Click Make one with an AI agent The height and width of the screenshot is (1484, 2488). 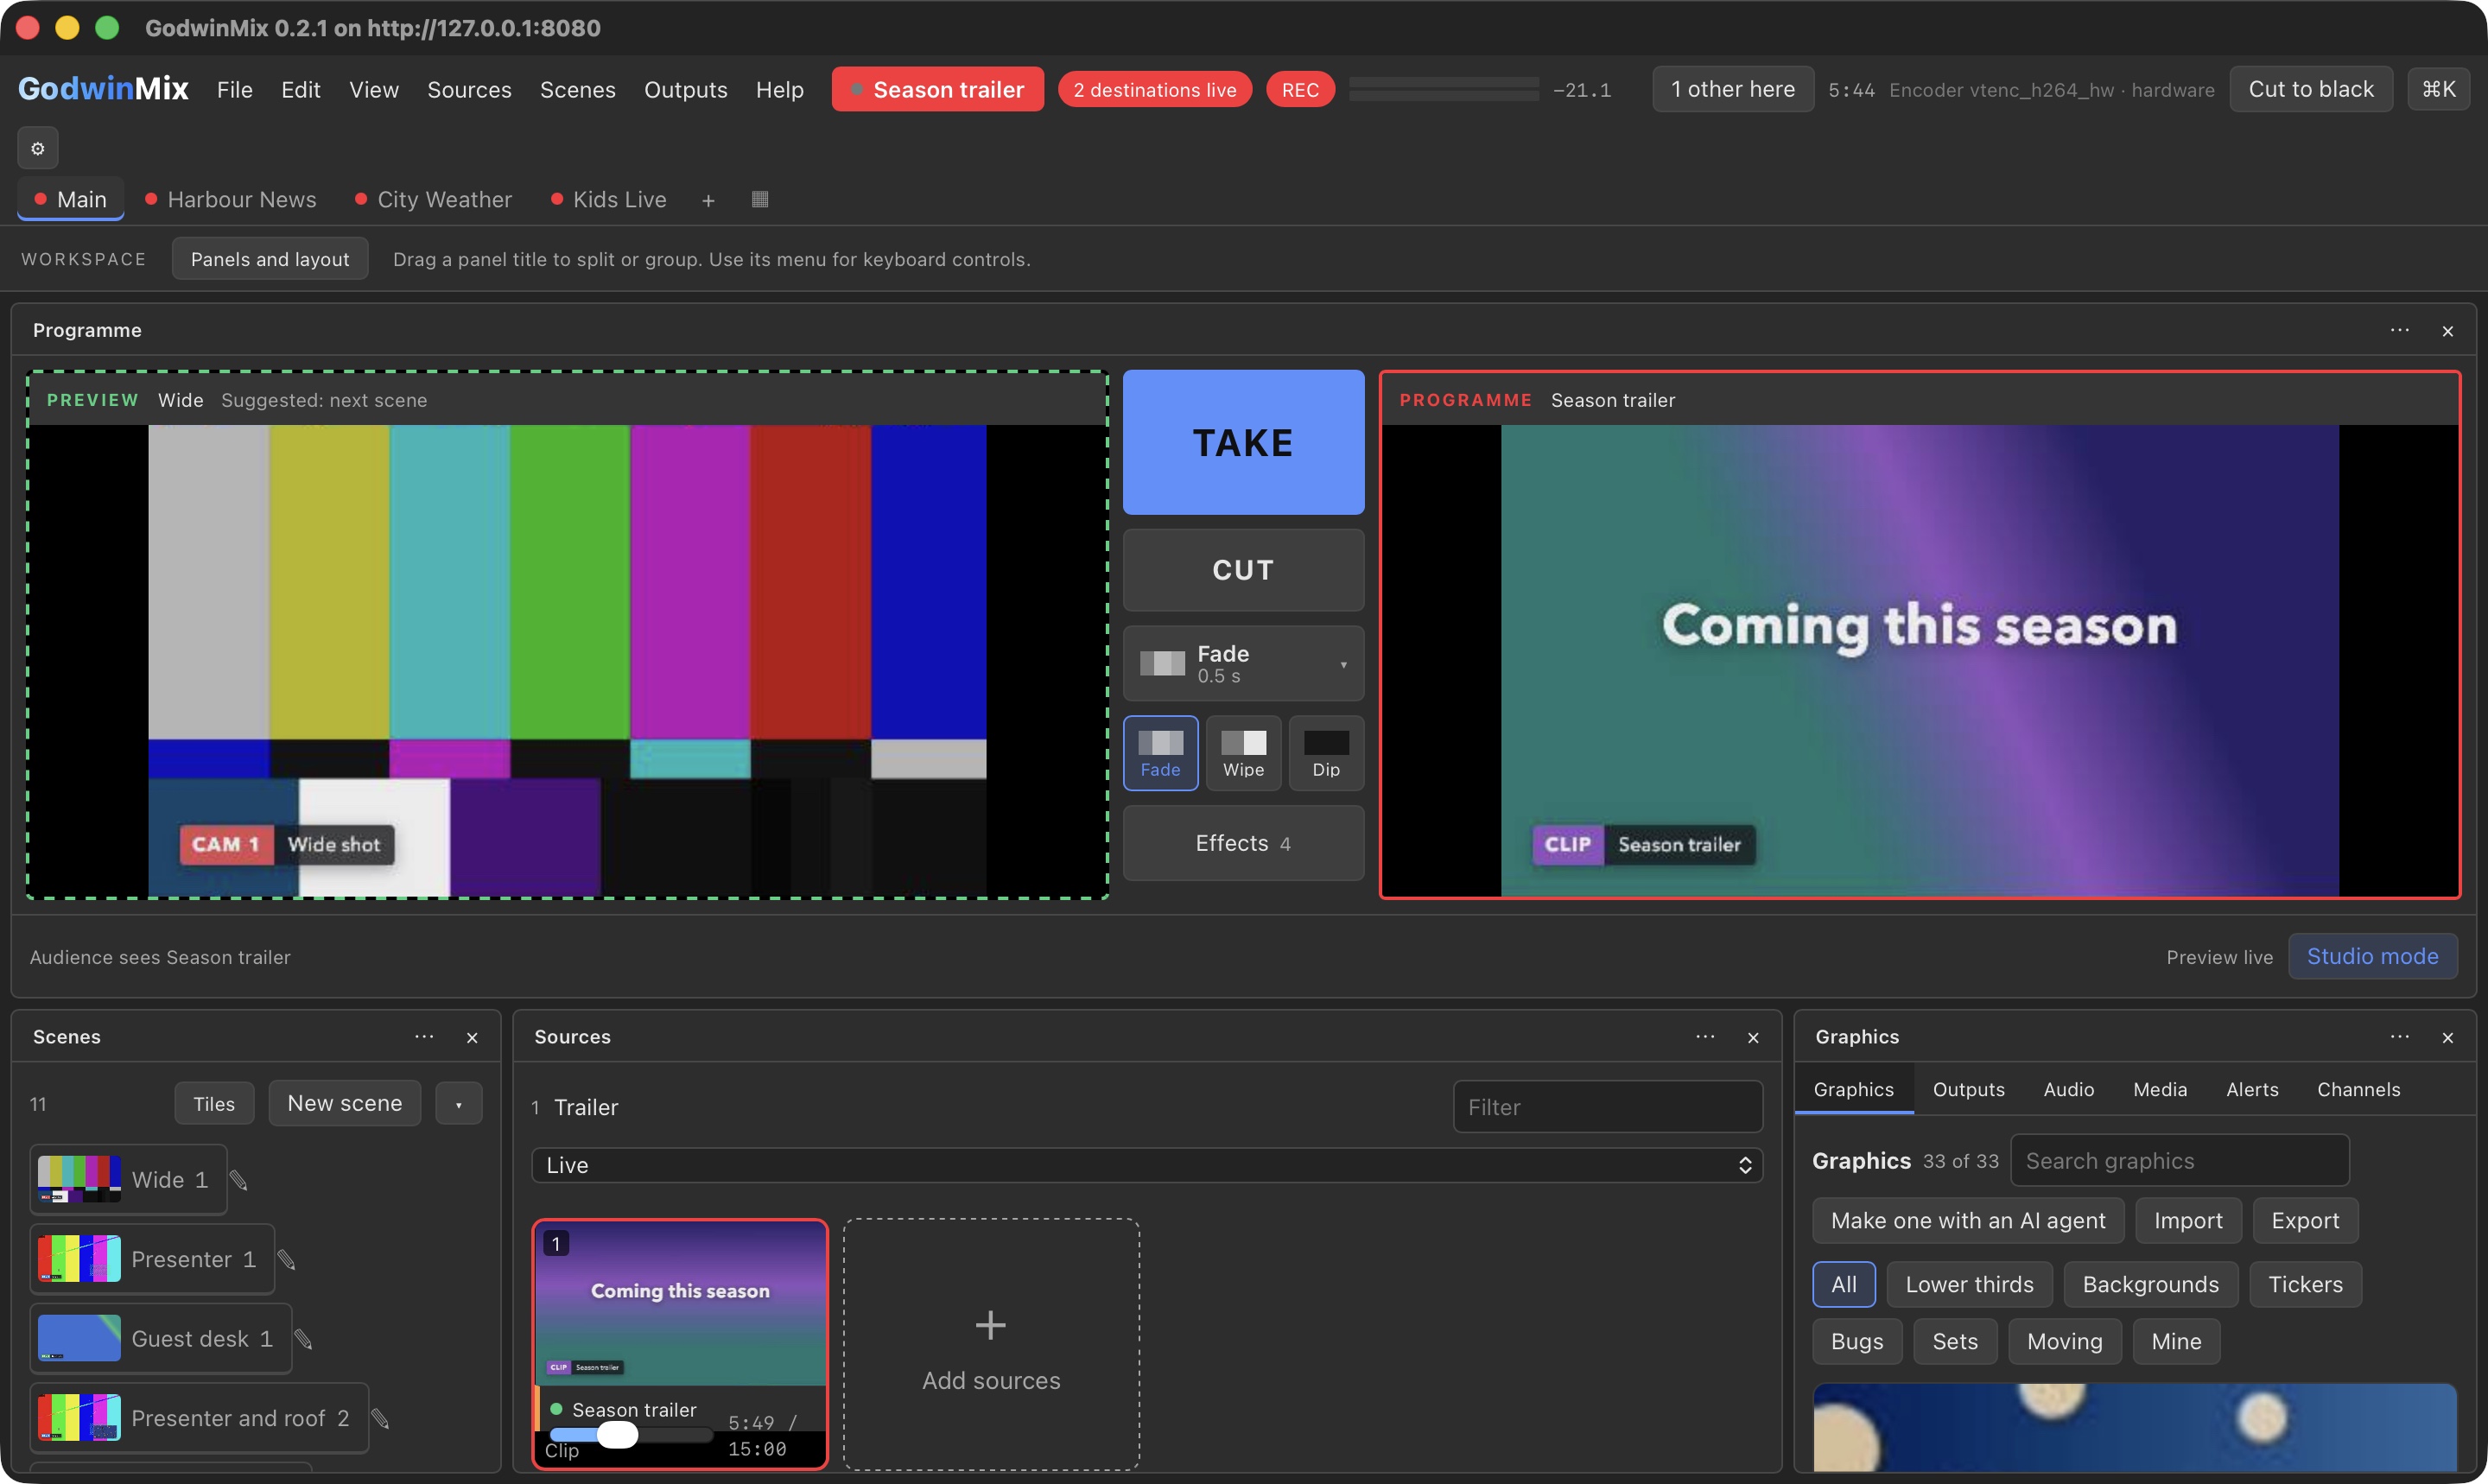(1968, 1221)
